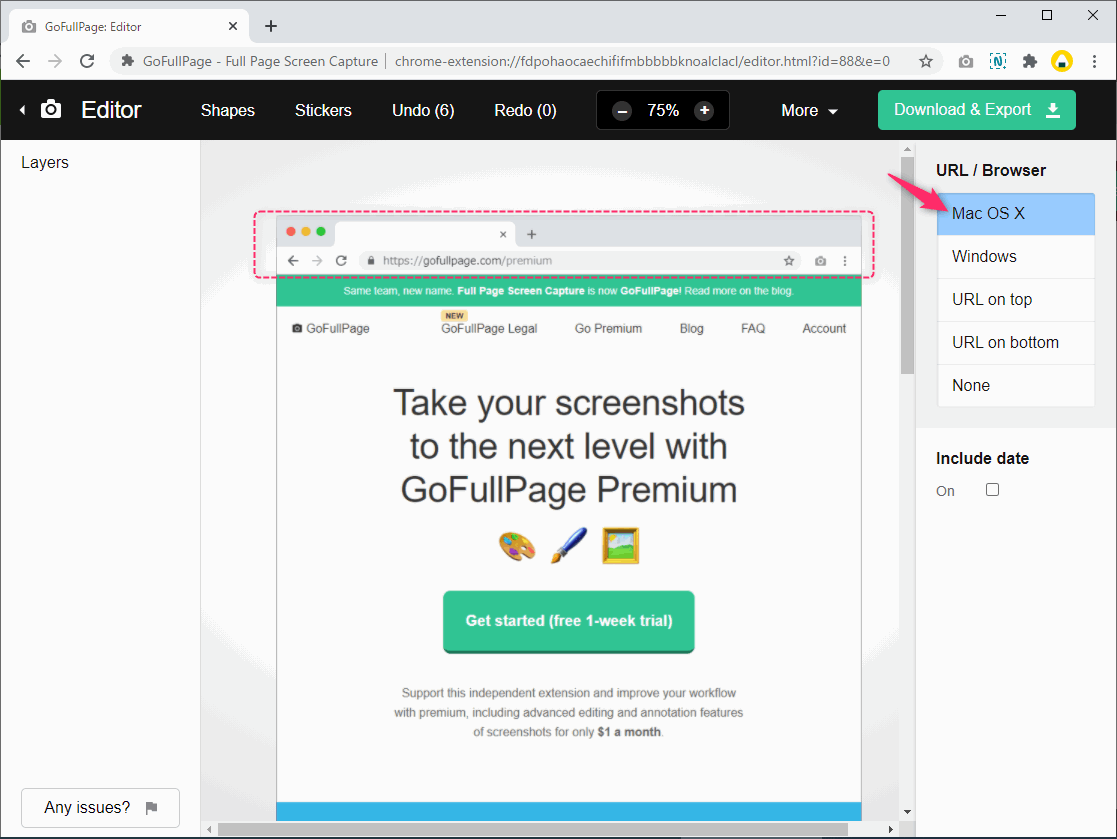1117x839 pixels.
Task: Click the Any issues? button
Action: [100, 808]
